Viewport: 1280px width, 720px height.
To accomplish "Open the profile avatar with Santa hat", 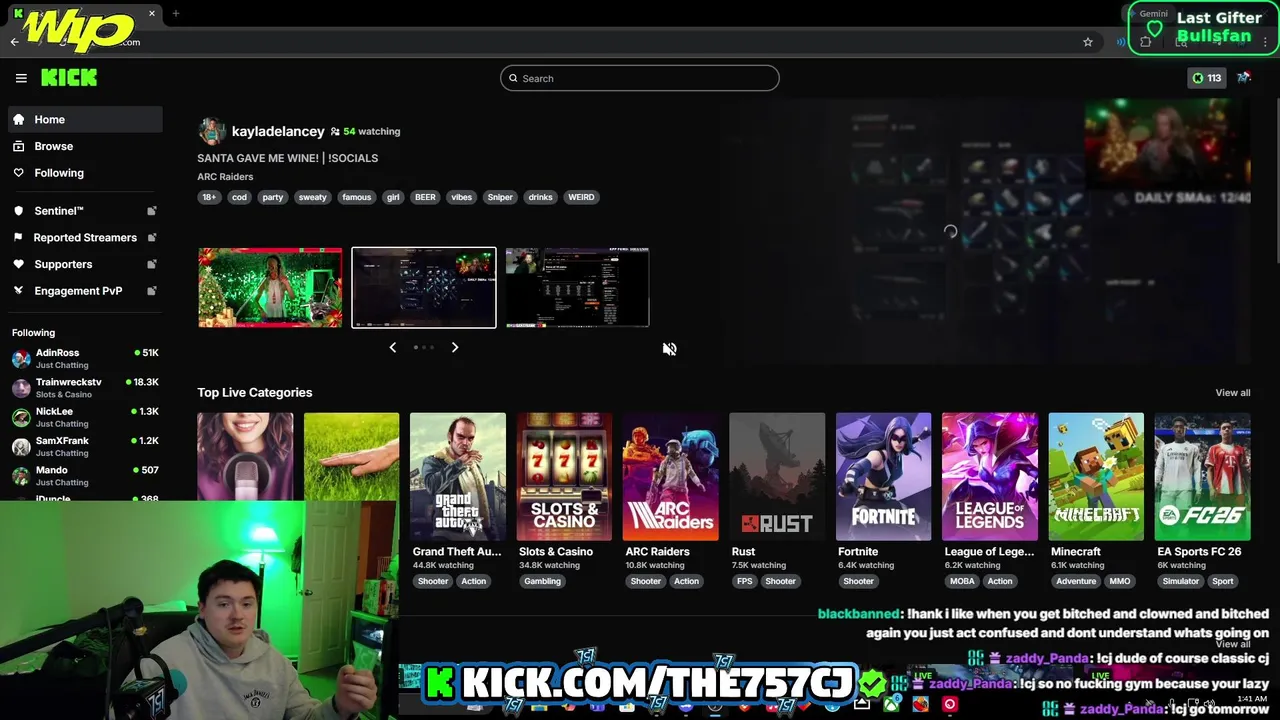I will (1244, 78).
